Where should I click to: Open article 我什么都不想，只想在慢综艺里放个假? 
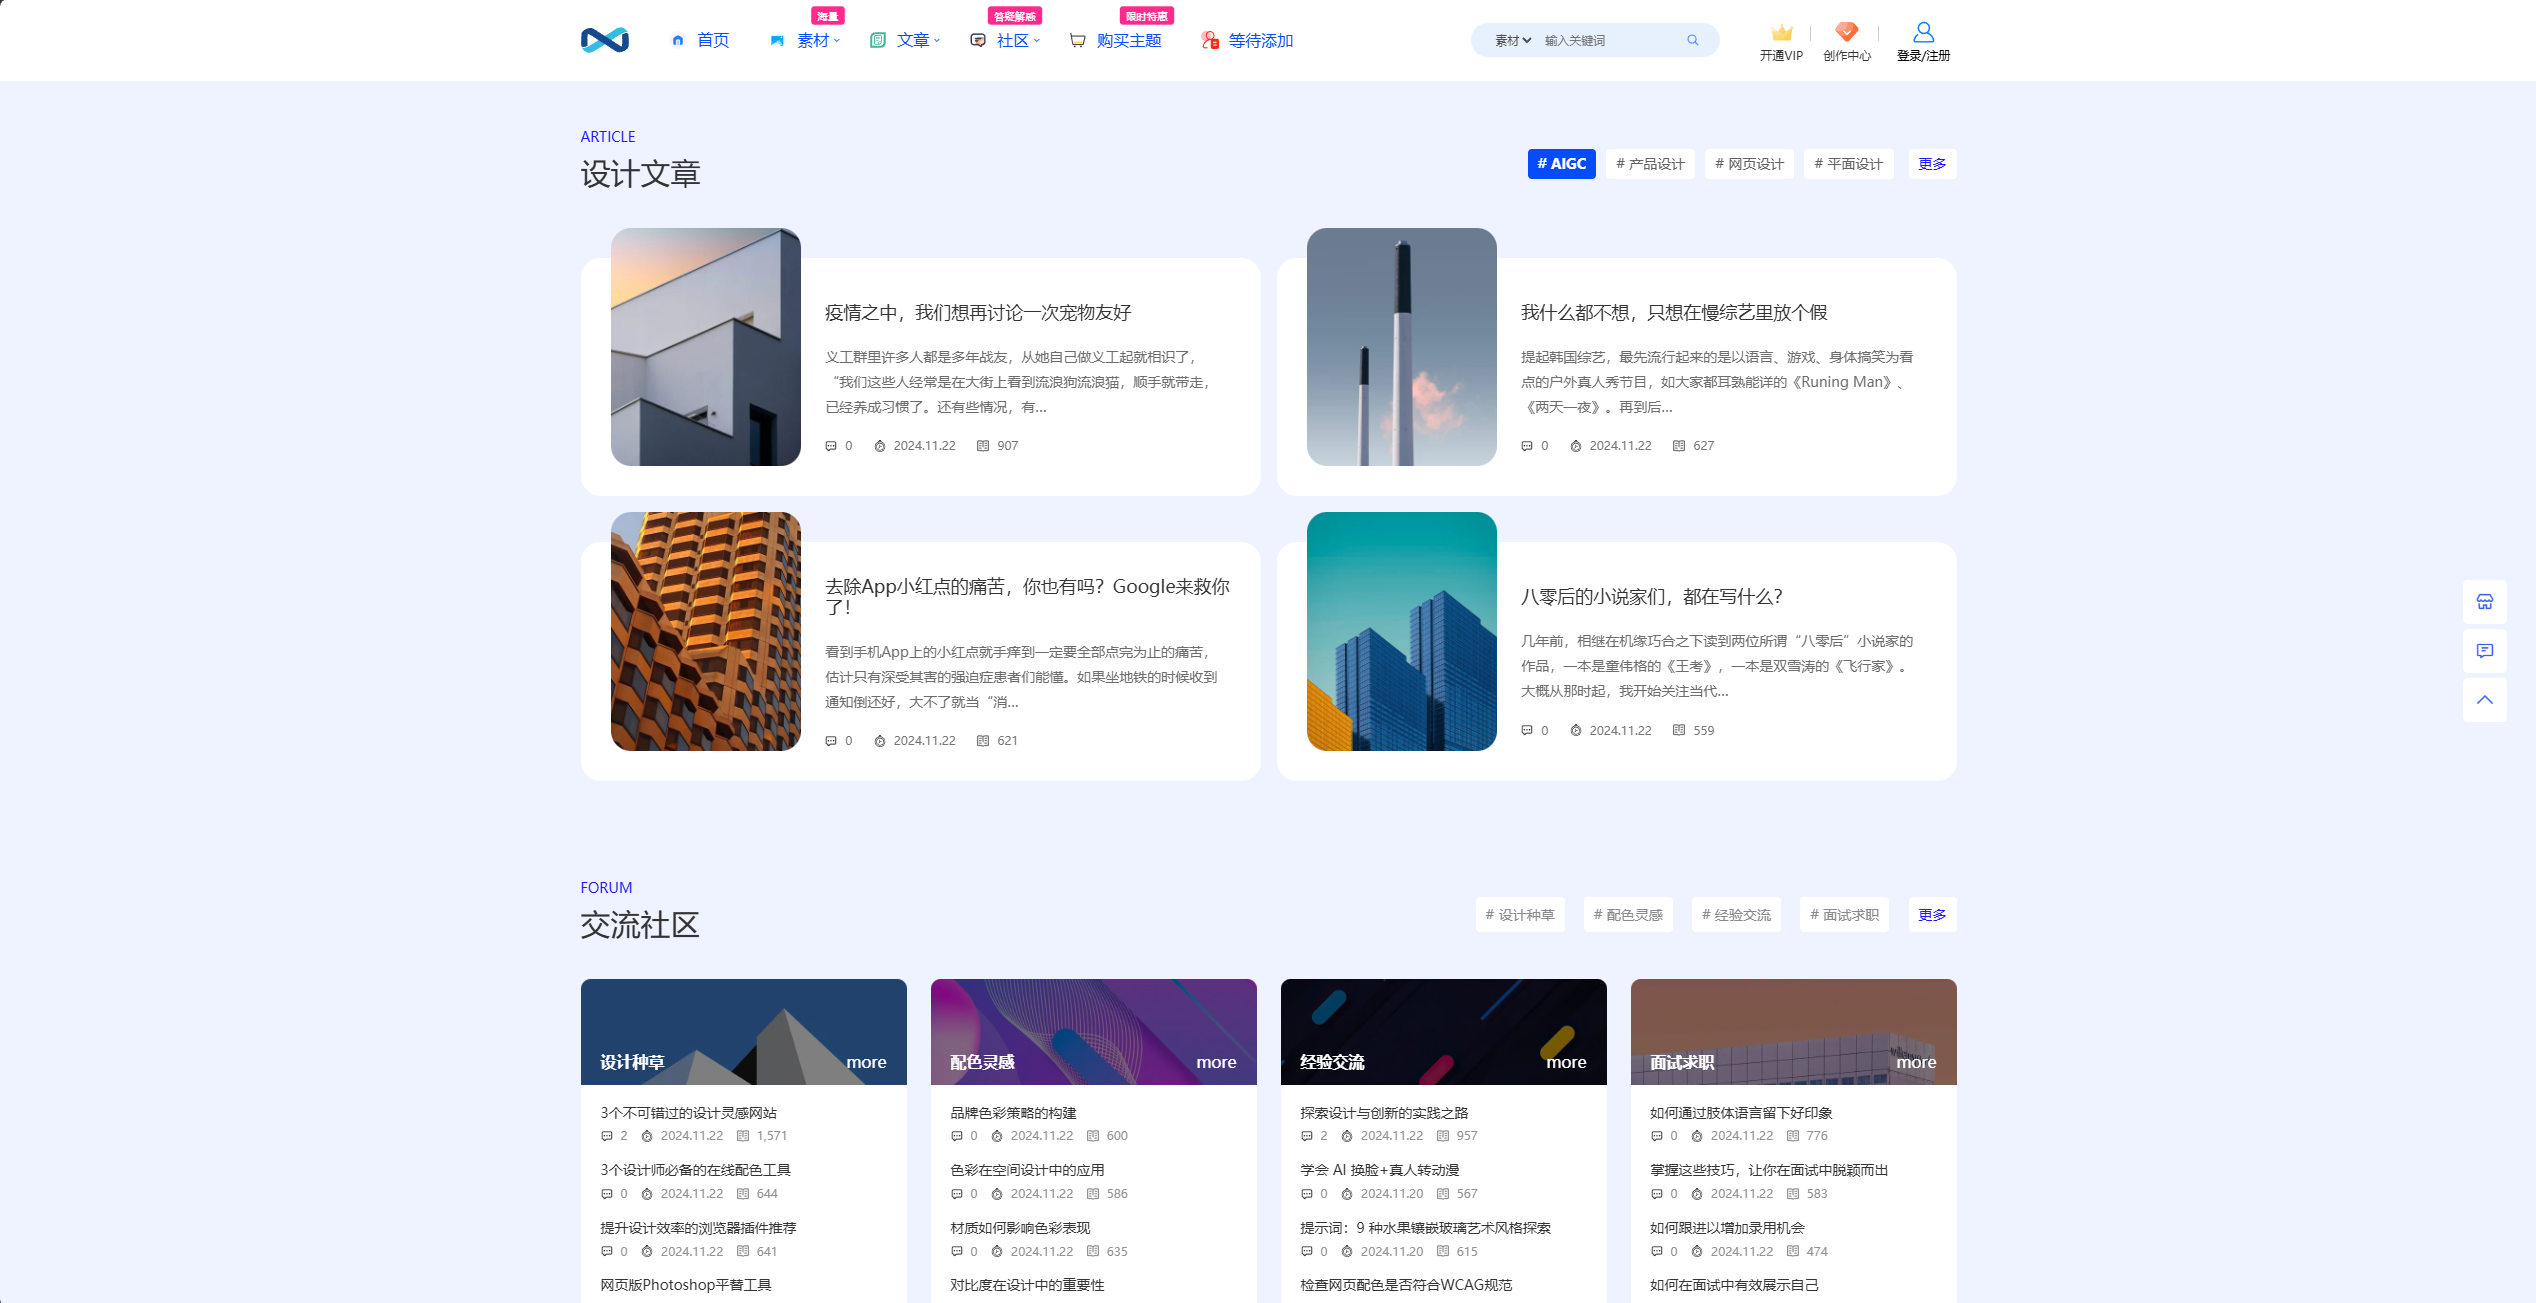click(x=1674, y=313)
